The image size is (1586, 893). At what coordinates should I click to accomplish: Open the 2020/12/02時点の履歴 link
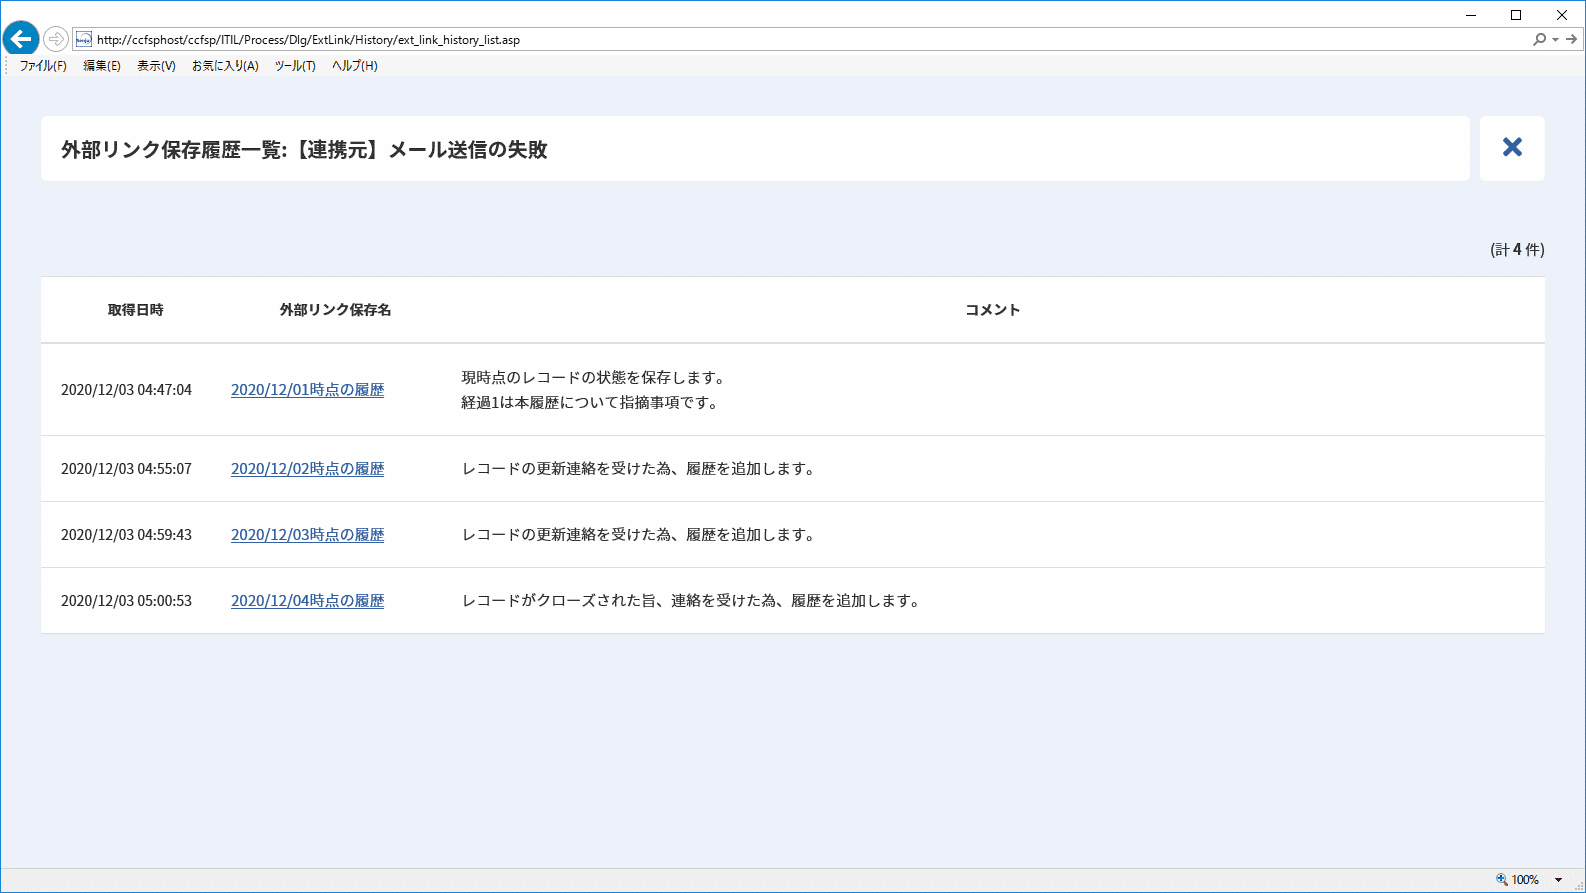tap(307, 469)
